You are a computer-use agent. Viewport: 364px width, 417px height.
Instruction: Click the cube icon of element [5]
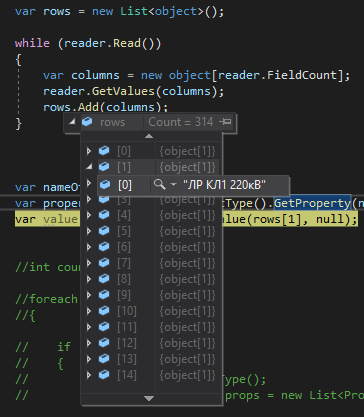pos(104,231)
